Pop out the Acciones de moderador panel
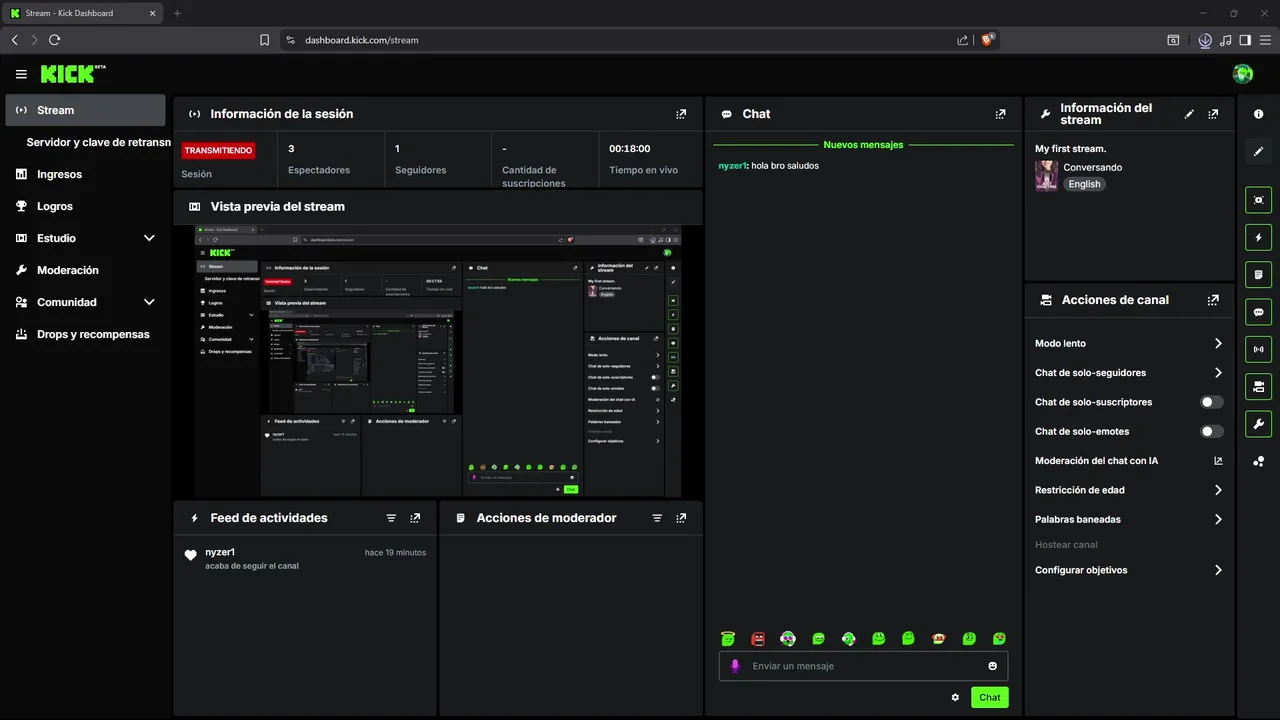Screen dimensions: 1280x720 (681, 518)
